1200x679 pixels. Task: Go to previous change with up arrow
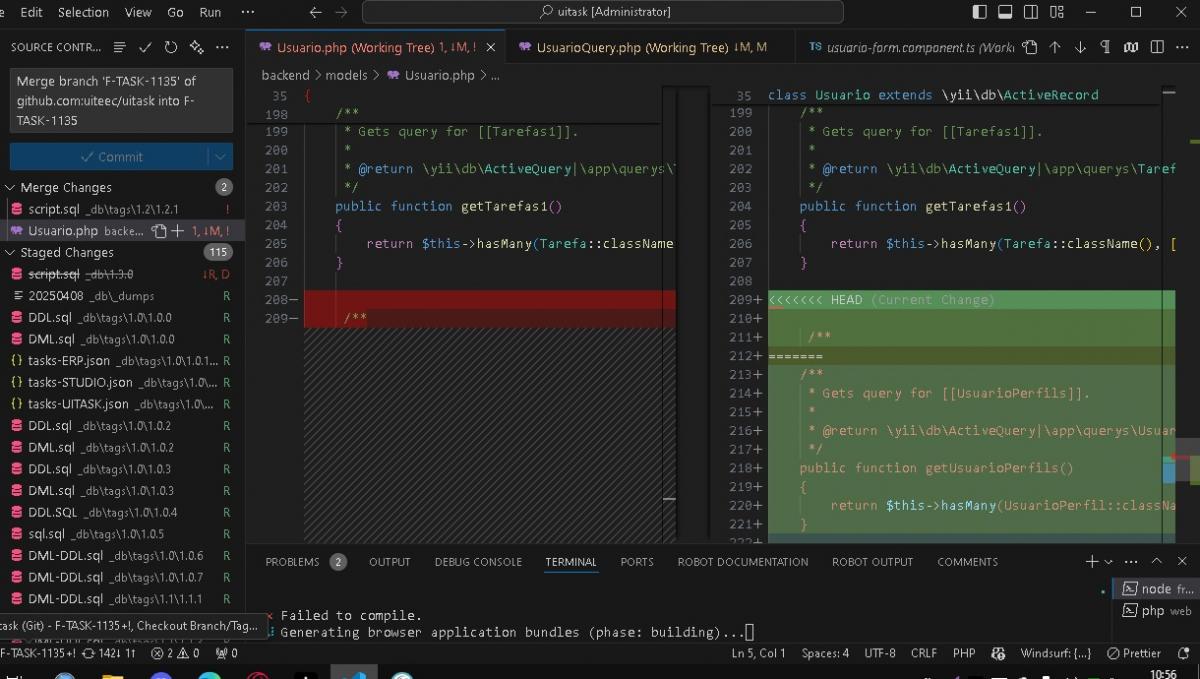click(x=1054, y=47)
